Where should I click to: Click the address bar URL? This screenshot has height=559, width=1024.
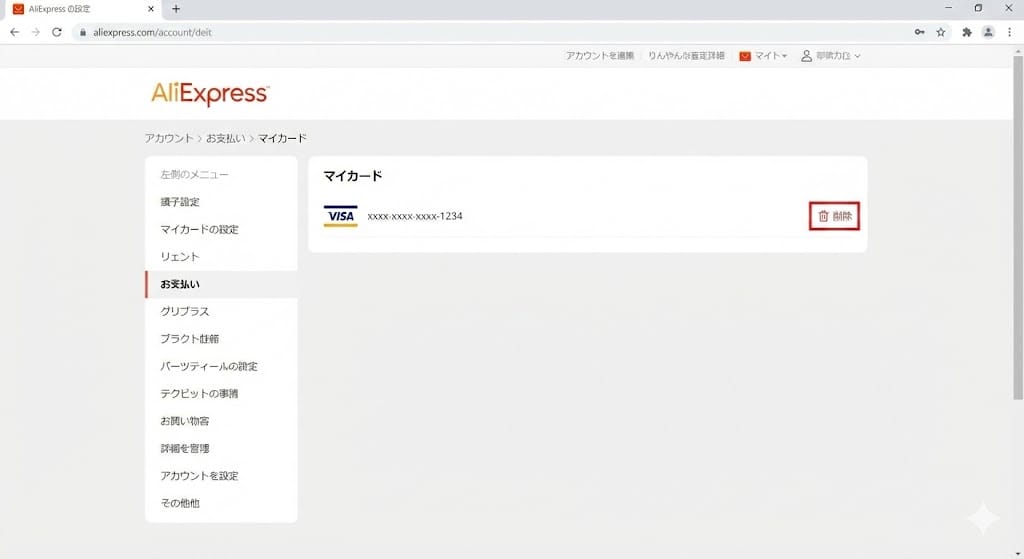(x=152, y=32)
